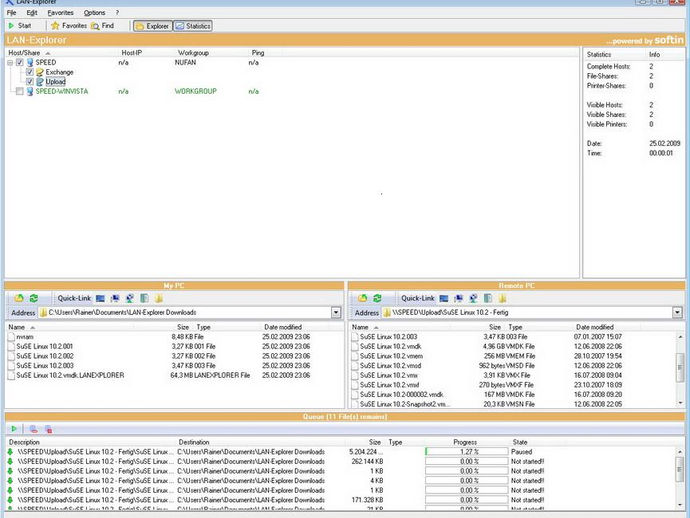The image size is (690, 518).
Task: Click the 1.27 % progress bar of paused item
Action: pyautogui.click(x=466, y=452)
